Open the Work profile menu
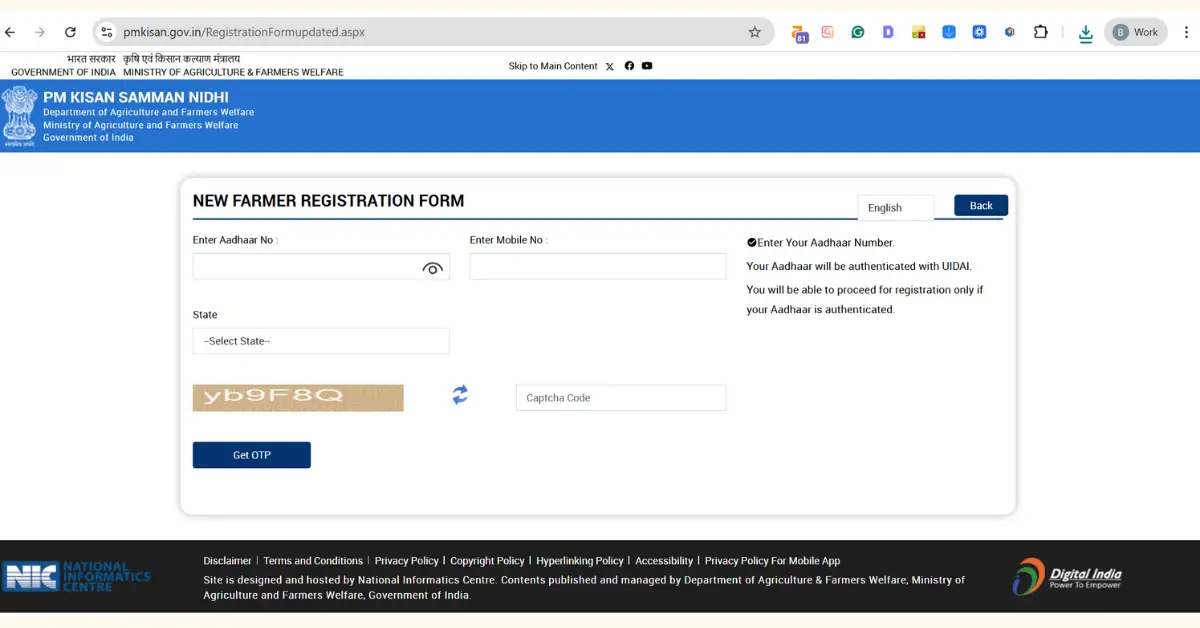Image resolution: width=1200 pixels, height=628 pixels. pos(1136,32)
